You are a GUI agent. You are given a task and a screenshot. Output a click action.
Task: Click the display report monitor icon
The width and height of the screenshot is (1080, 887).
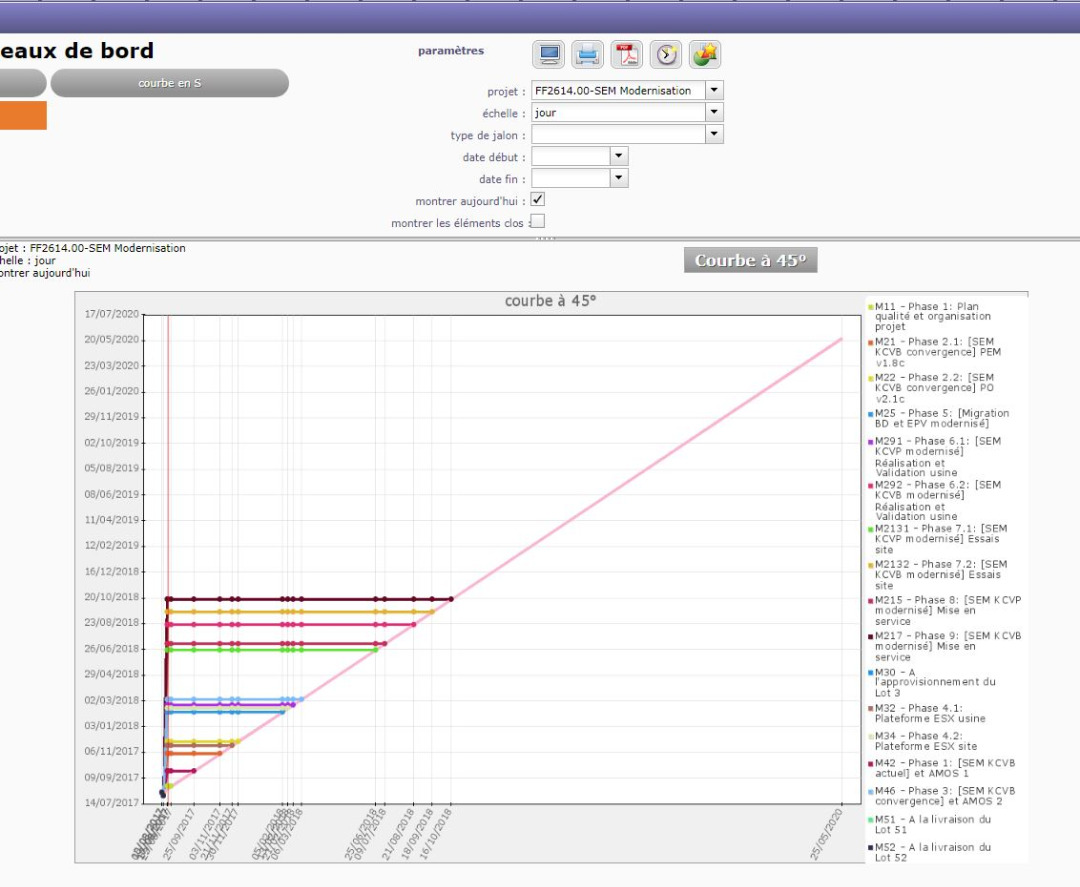(549, 54)
